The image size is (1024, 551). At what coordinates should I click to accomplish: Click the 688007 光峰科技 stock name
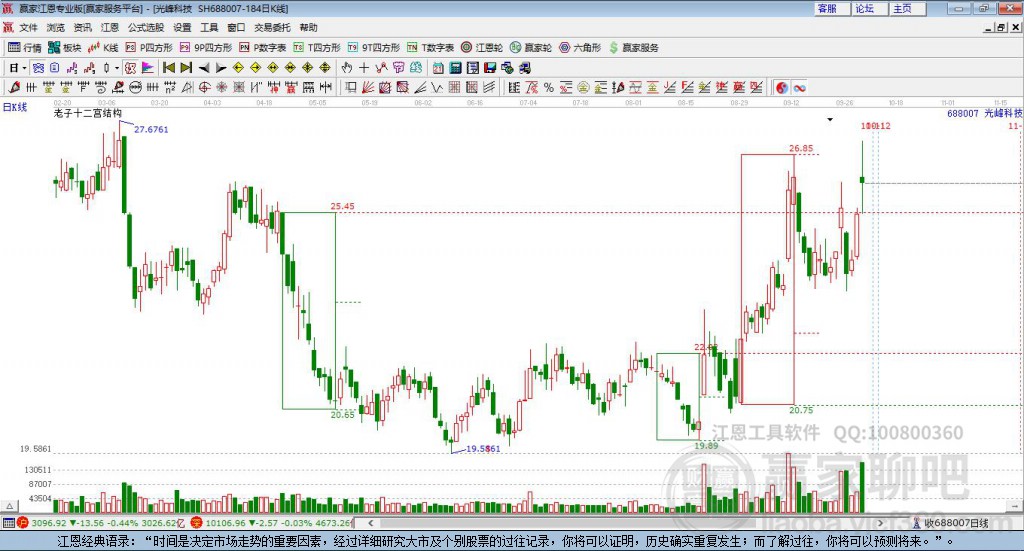pyautogui.click(x=985, y=113)
